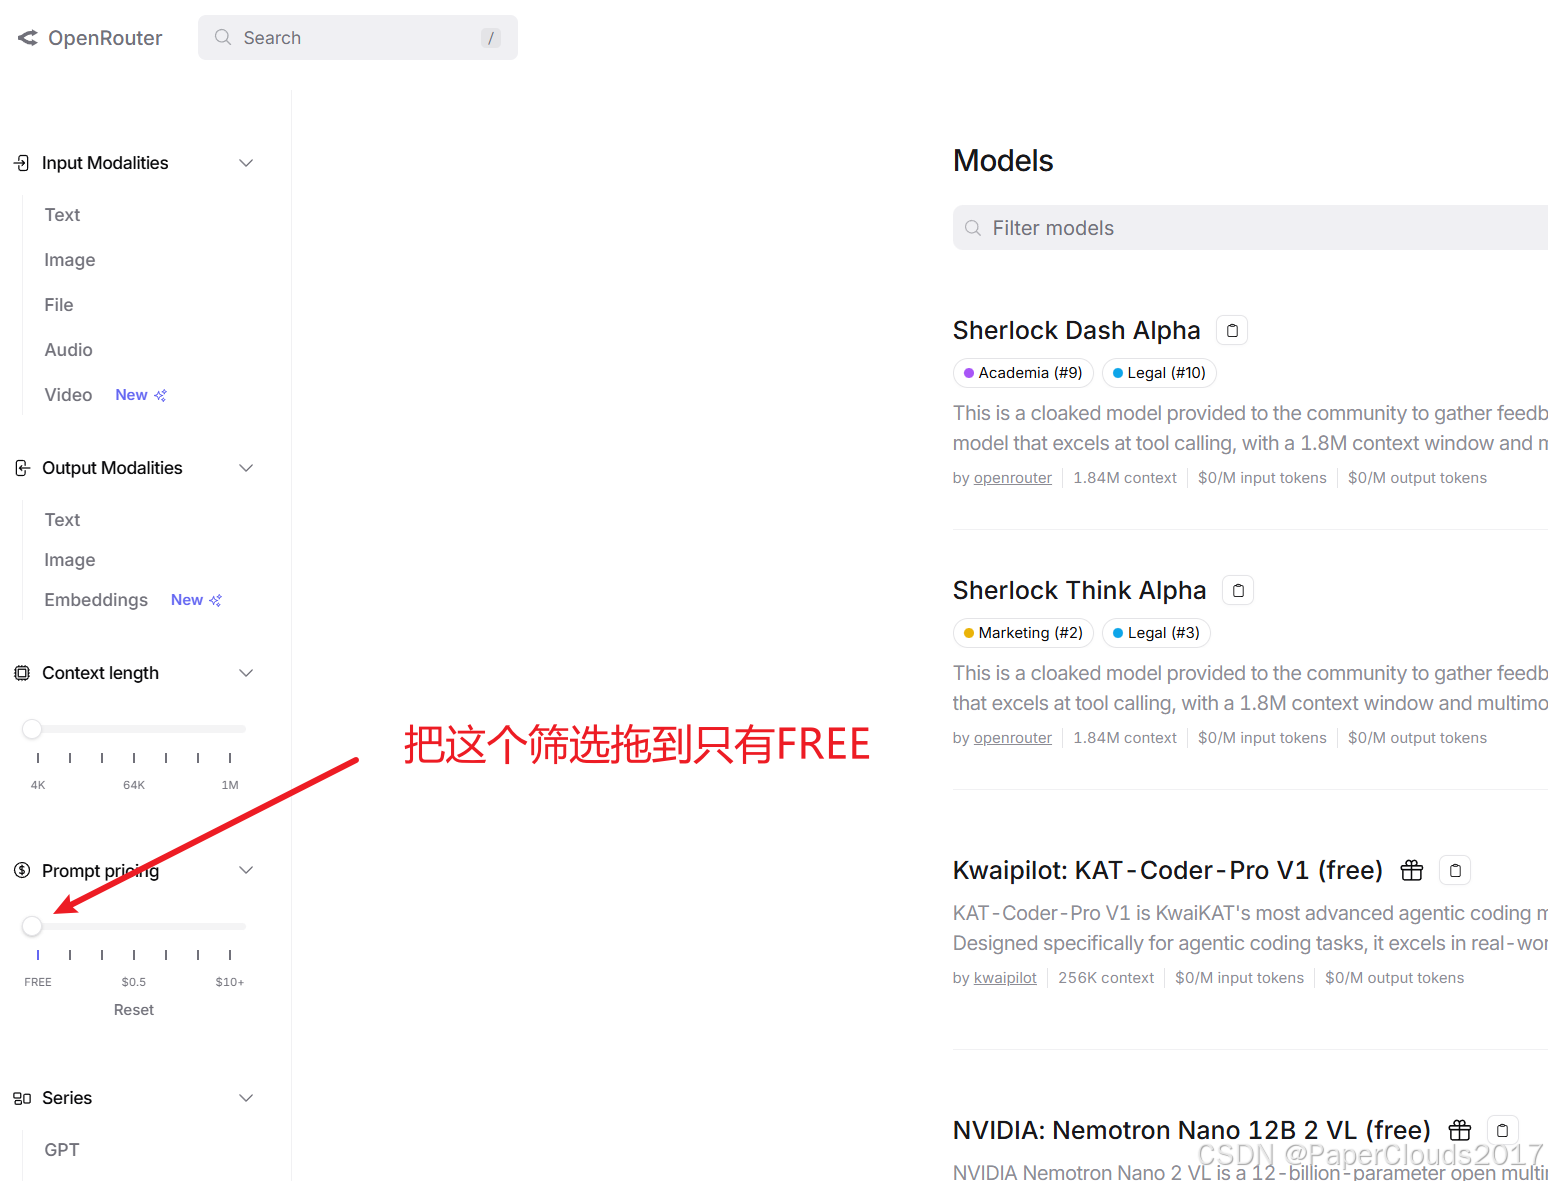Toggle Image input modality filter
The width and height of the screenshot is (1548, 1181).
pyautogui.click(x=70, y=260)
